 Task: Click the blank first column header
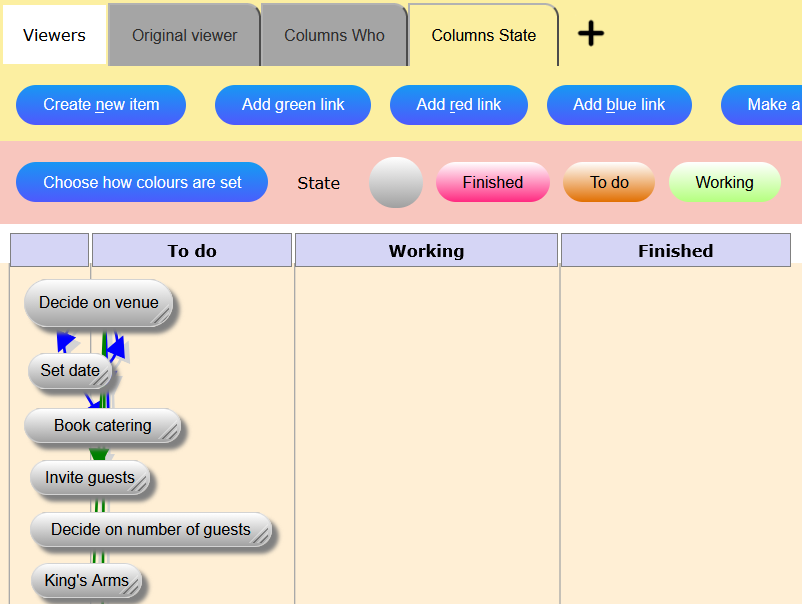click(x=49, y=251)
